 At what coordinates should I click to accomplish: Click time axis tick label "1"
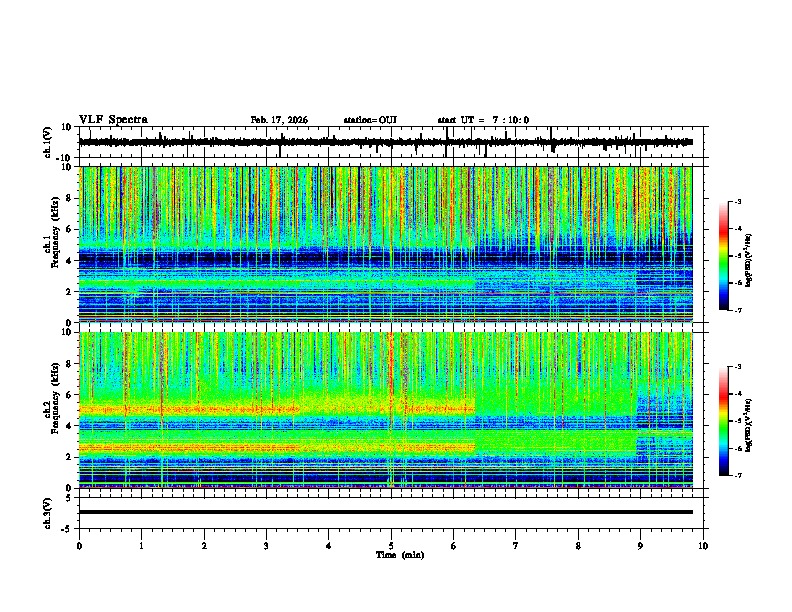(x=141, y=546)
